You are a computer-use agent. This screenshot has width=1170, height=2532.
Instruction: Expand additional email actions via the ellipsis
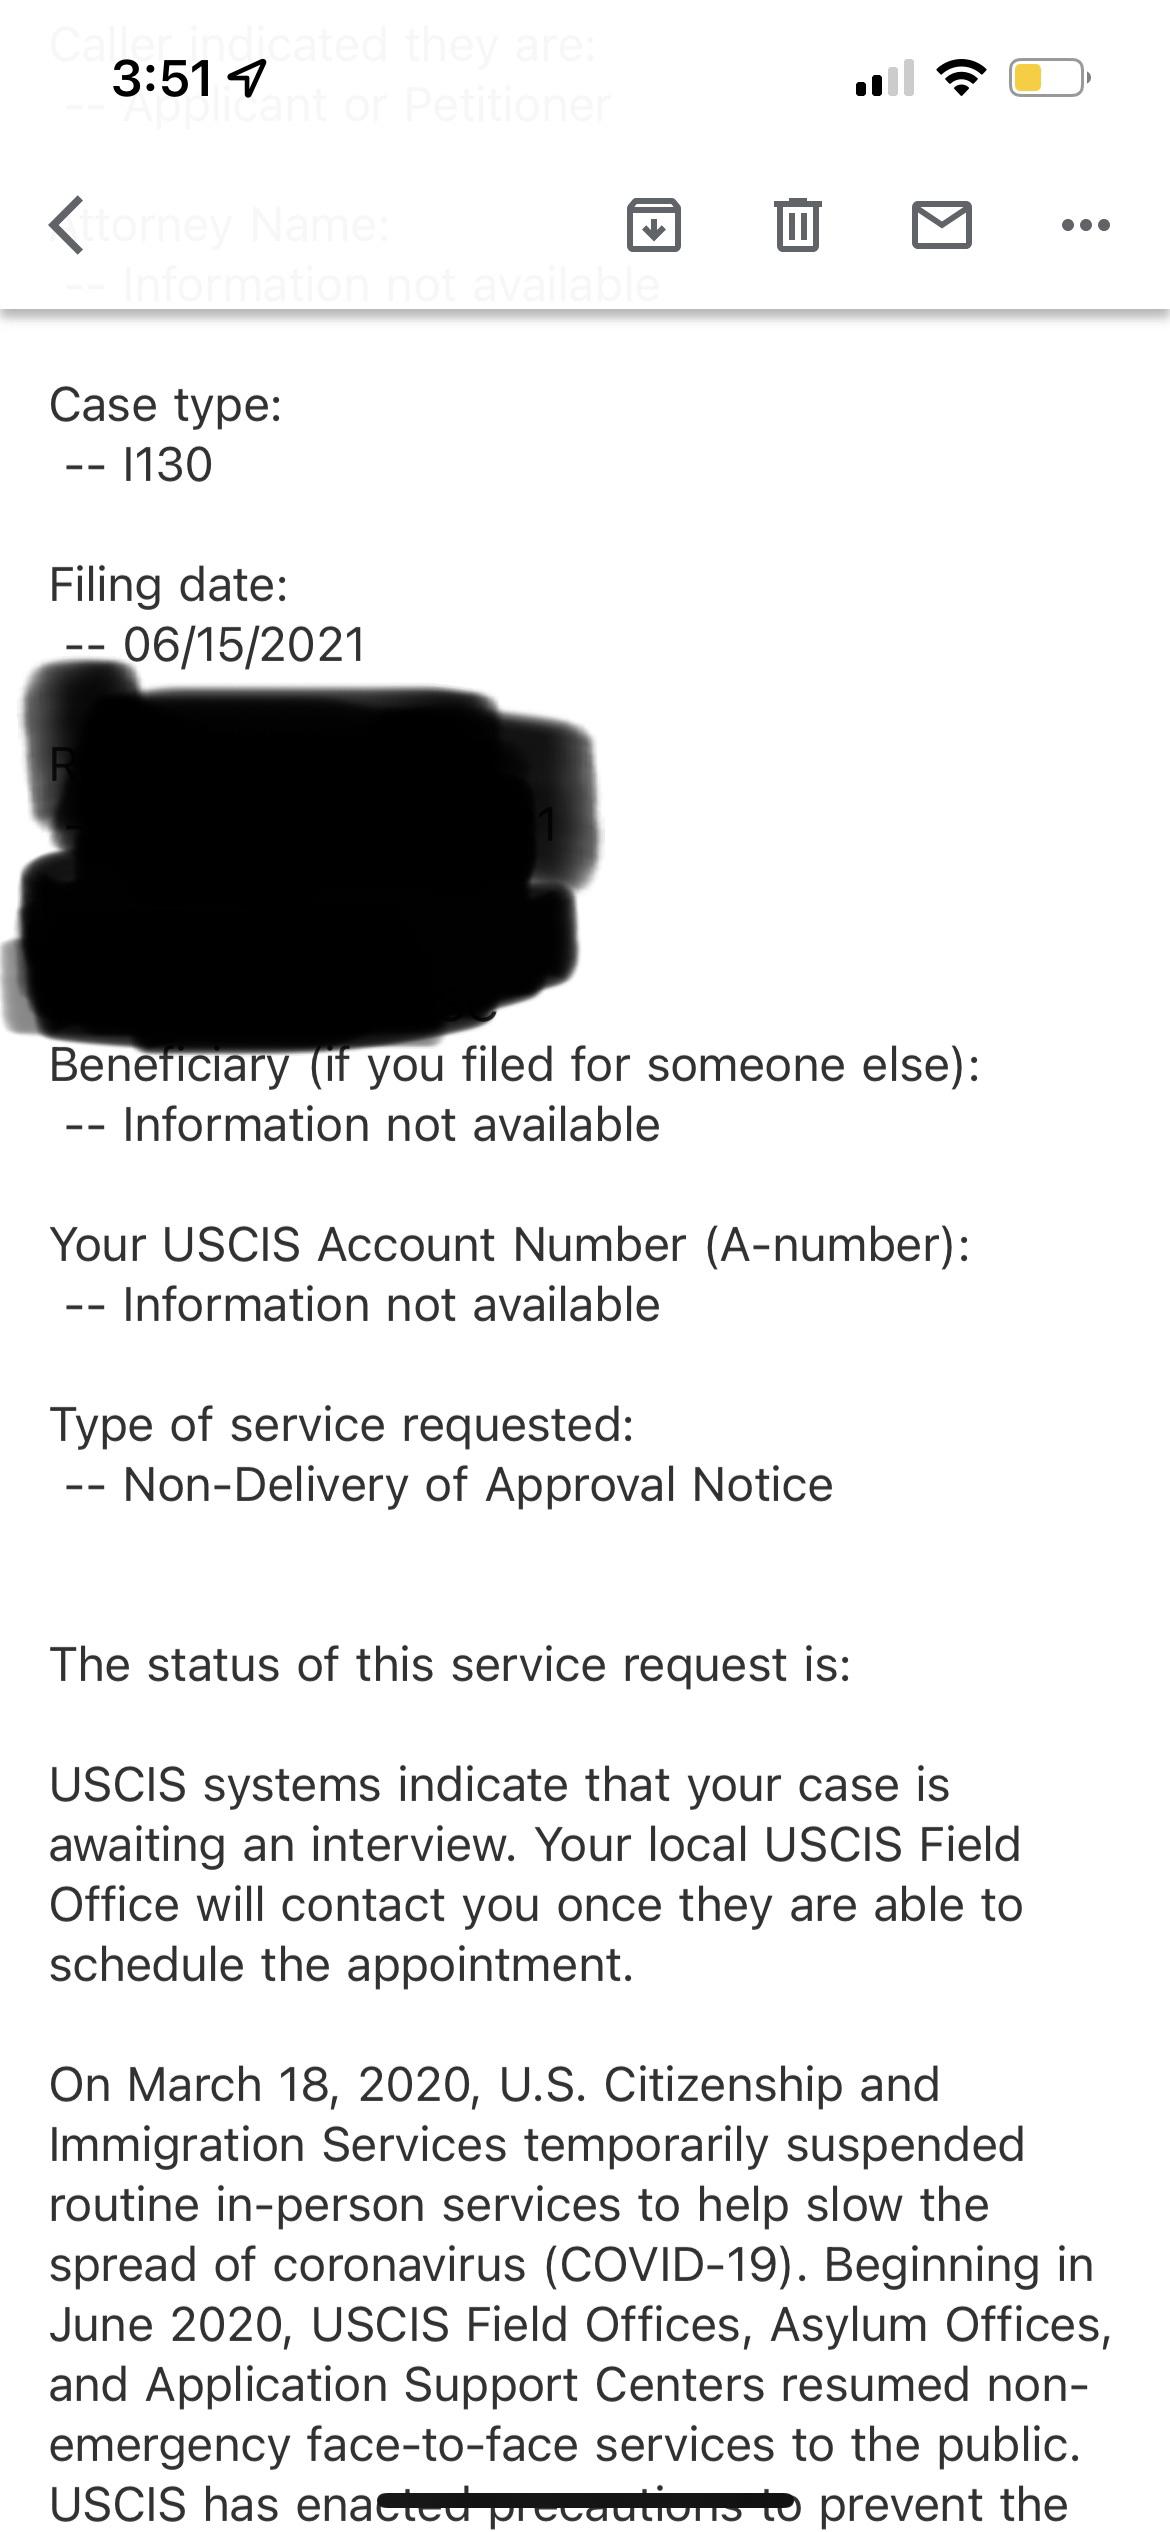pos(1086,225)
